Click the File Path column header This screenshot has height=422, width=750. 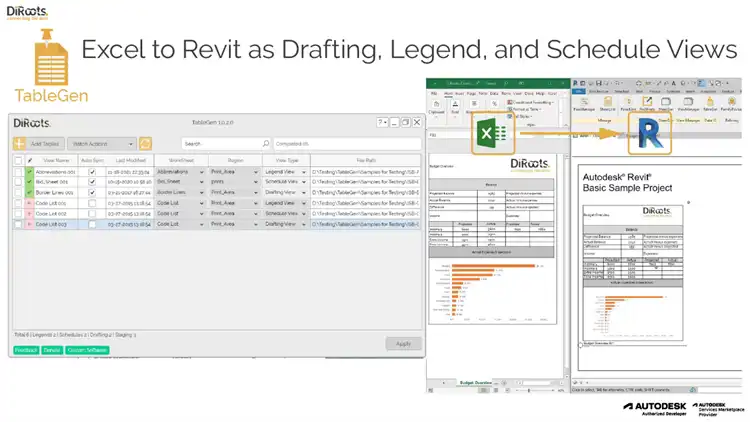tap(365, 160)
